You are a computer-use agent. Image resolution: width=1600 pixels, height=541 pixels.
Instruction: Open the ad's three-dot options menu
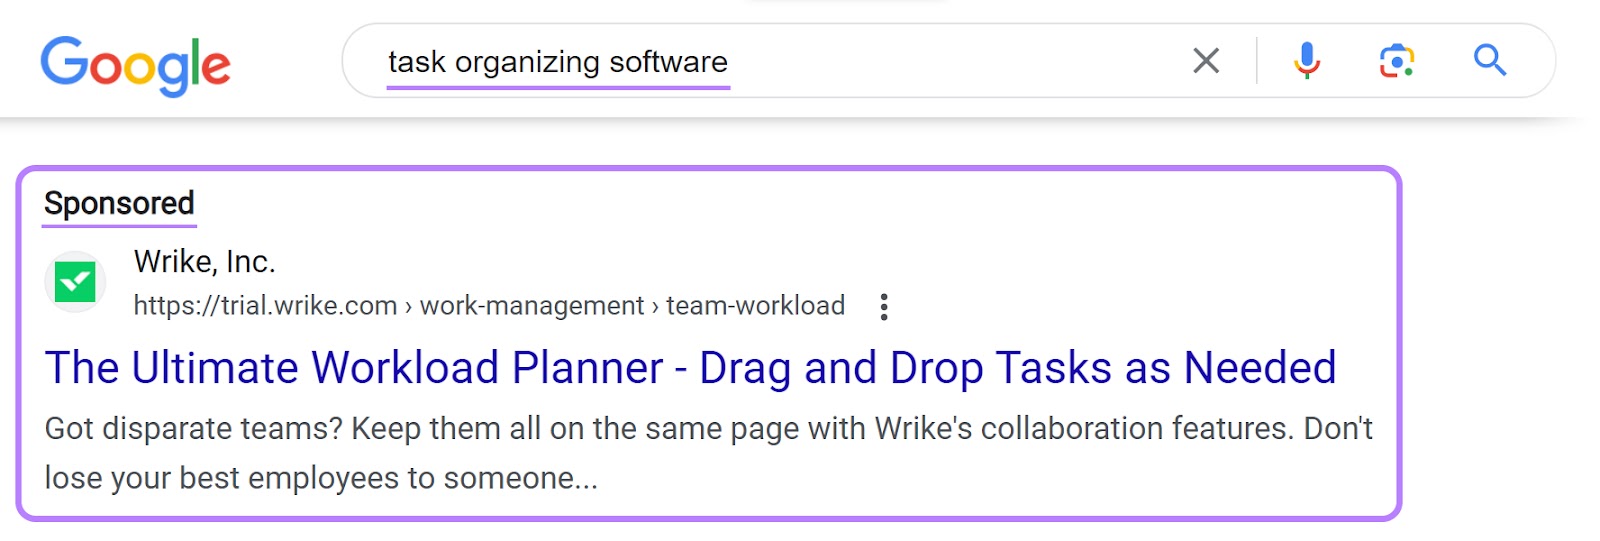click(x=883, y=307)
